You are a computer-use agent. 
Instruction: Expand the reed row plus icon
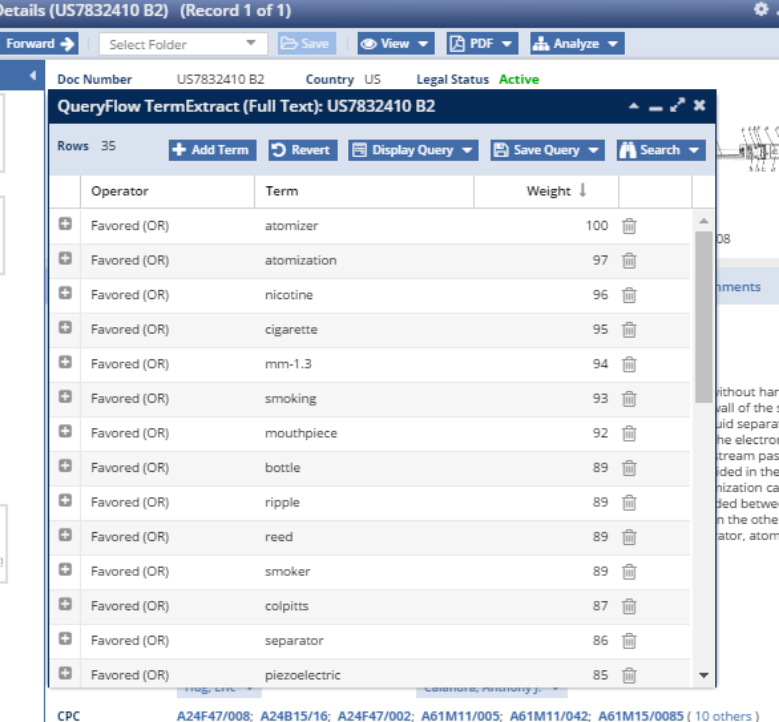(x=65, y=535)
